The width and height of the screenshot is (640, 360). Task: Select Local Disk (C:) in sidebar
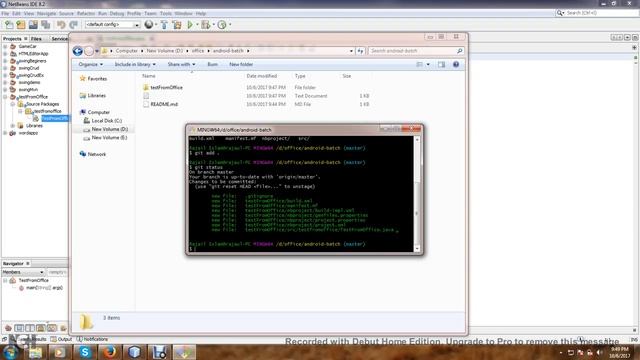point(107,121)
